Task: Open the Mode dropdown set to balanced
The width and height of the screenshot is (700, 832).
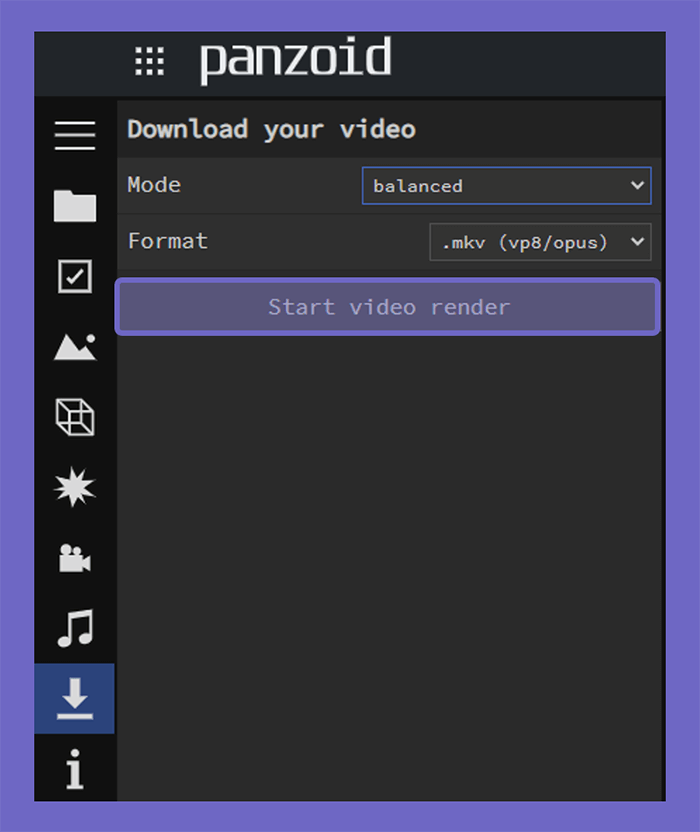Action: (x=506, y=186)
